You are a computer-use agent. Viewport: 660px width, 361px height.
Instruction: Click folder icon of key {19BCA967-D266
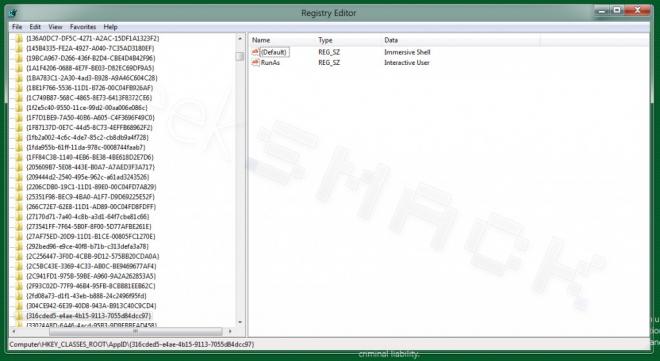(19, 58)
